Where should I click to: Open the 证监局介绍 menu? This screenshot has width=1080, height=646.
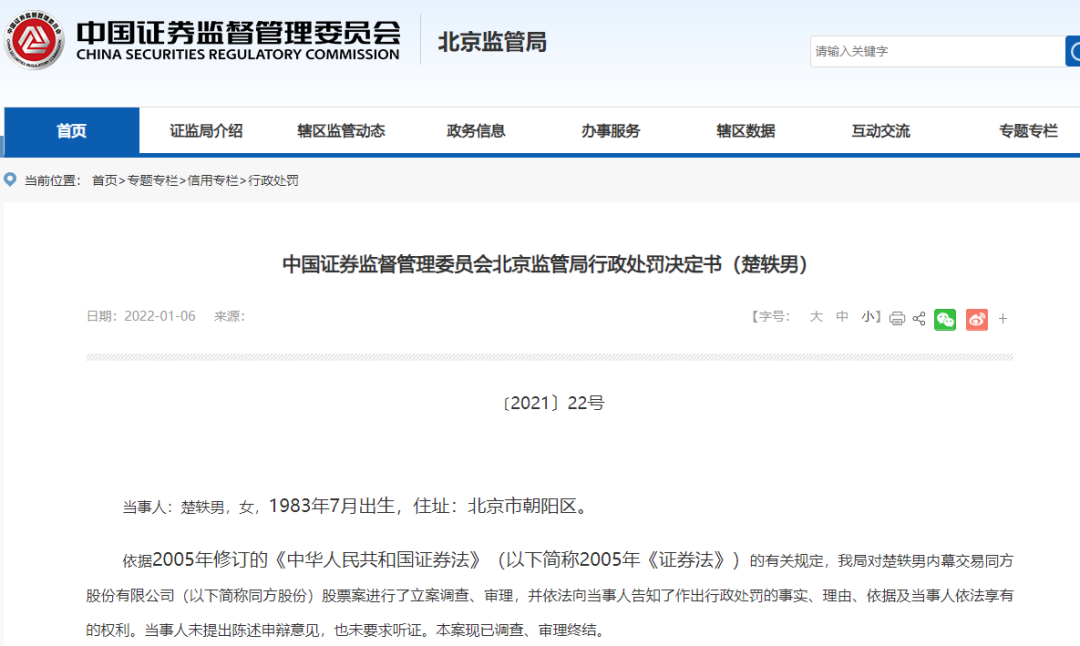click(206, 131)
